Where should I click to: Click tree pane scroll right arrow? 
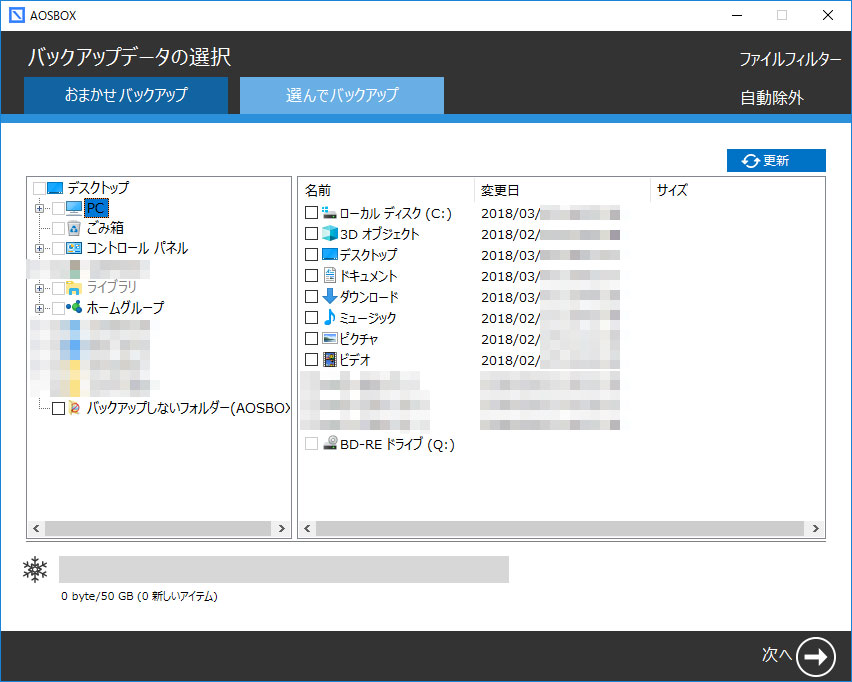[x=281, y=528]
